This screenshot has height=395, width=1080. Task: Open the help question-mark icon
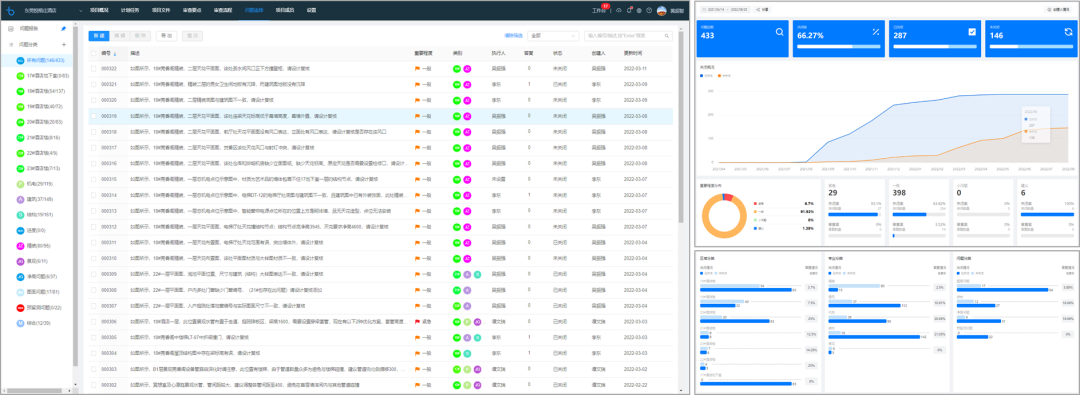click(649, 10)
